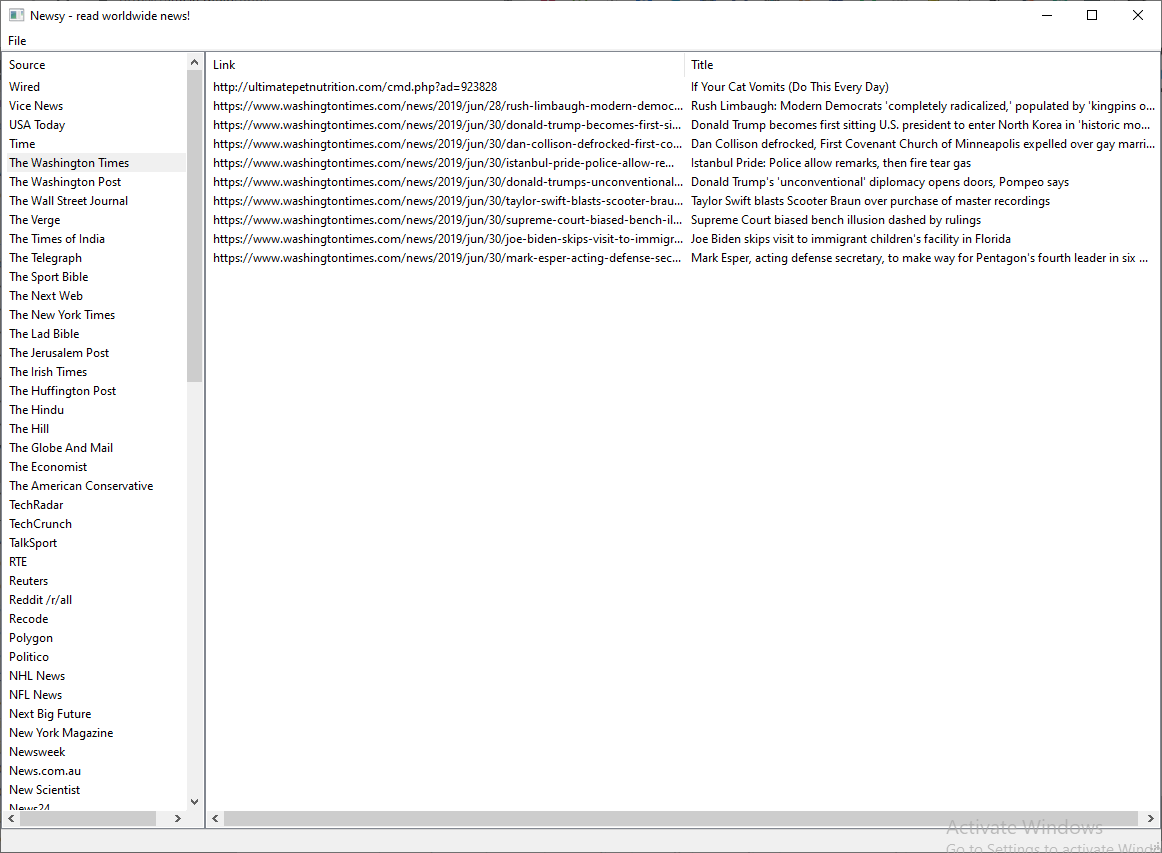Viewport: 1162px width, 853px height.
Task: Click the Title column header
Action: pos(702,65)
